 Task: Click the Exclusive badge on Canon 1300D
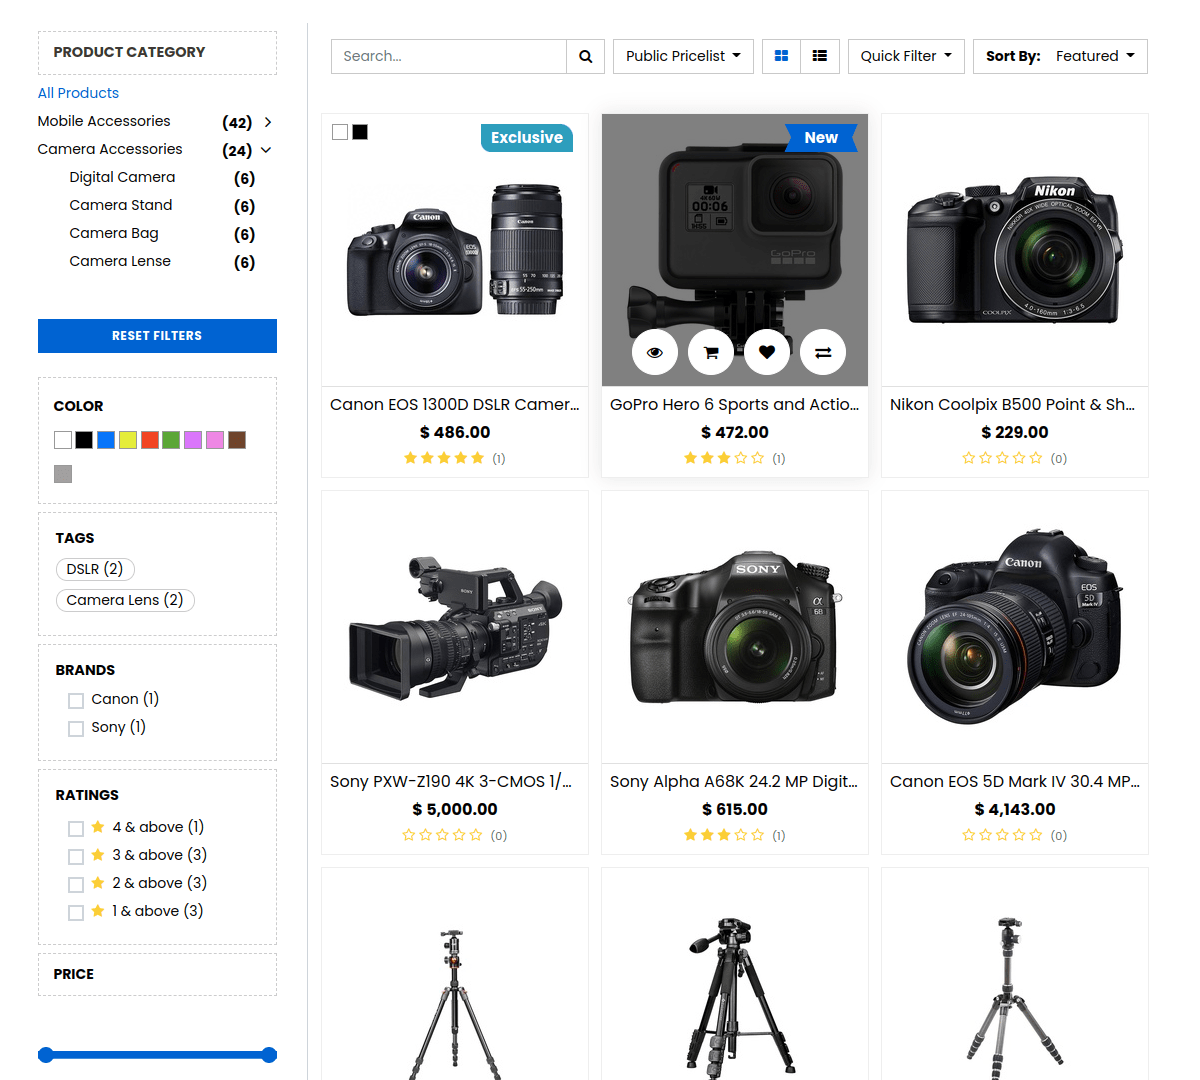527,138
